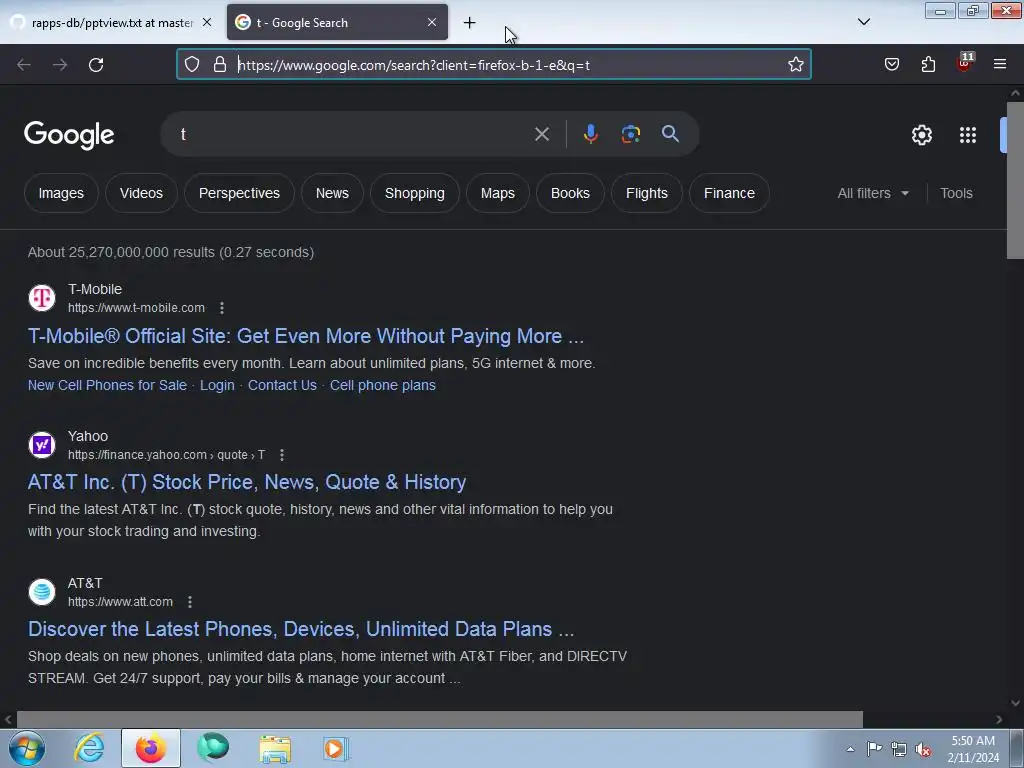Screen dimensions: 1024x768
Task: Expand the list-all-tabs chevron
Action: coord(863,22)
